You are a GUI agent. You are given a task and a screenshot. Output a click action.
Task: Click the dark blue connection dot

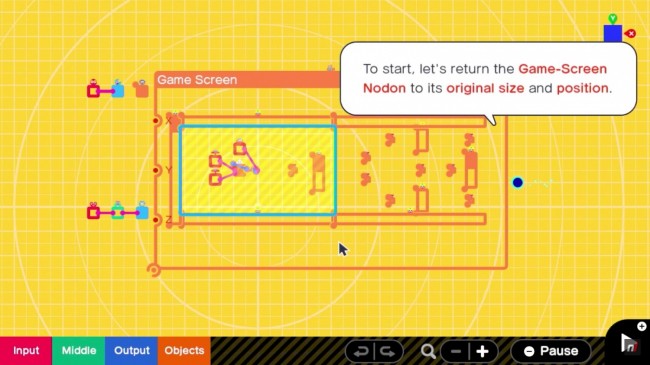[x=517, y=182]
